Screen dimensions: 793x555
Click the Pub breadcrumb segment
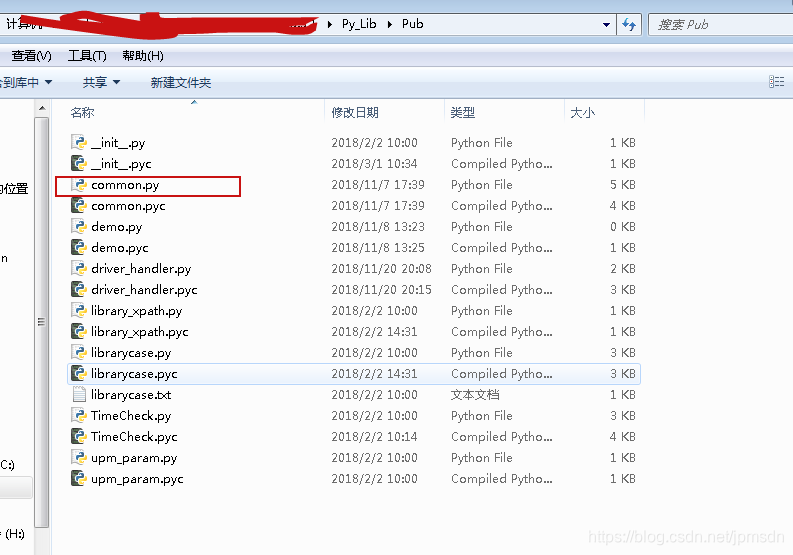click(x=413, y=24)
